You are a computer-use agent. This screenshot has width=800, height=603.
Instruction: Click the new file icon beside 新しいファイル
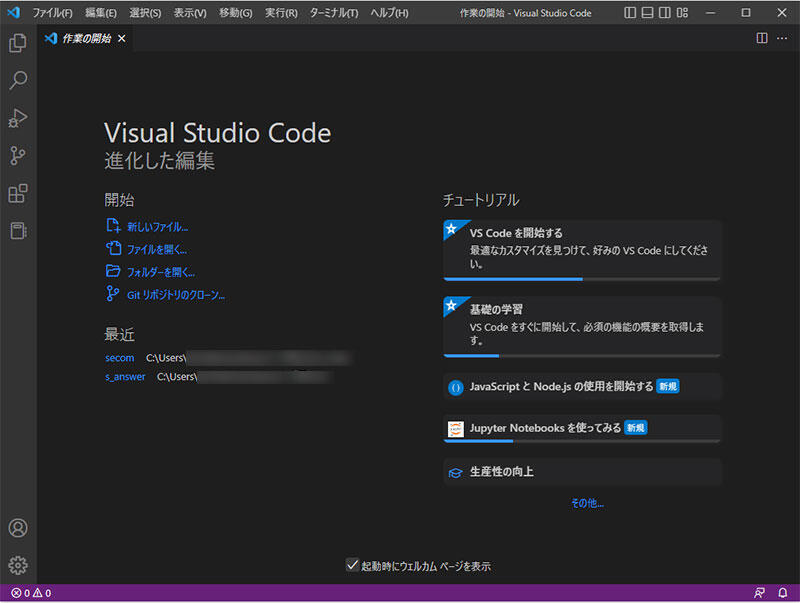[113, 225]
